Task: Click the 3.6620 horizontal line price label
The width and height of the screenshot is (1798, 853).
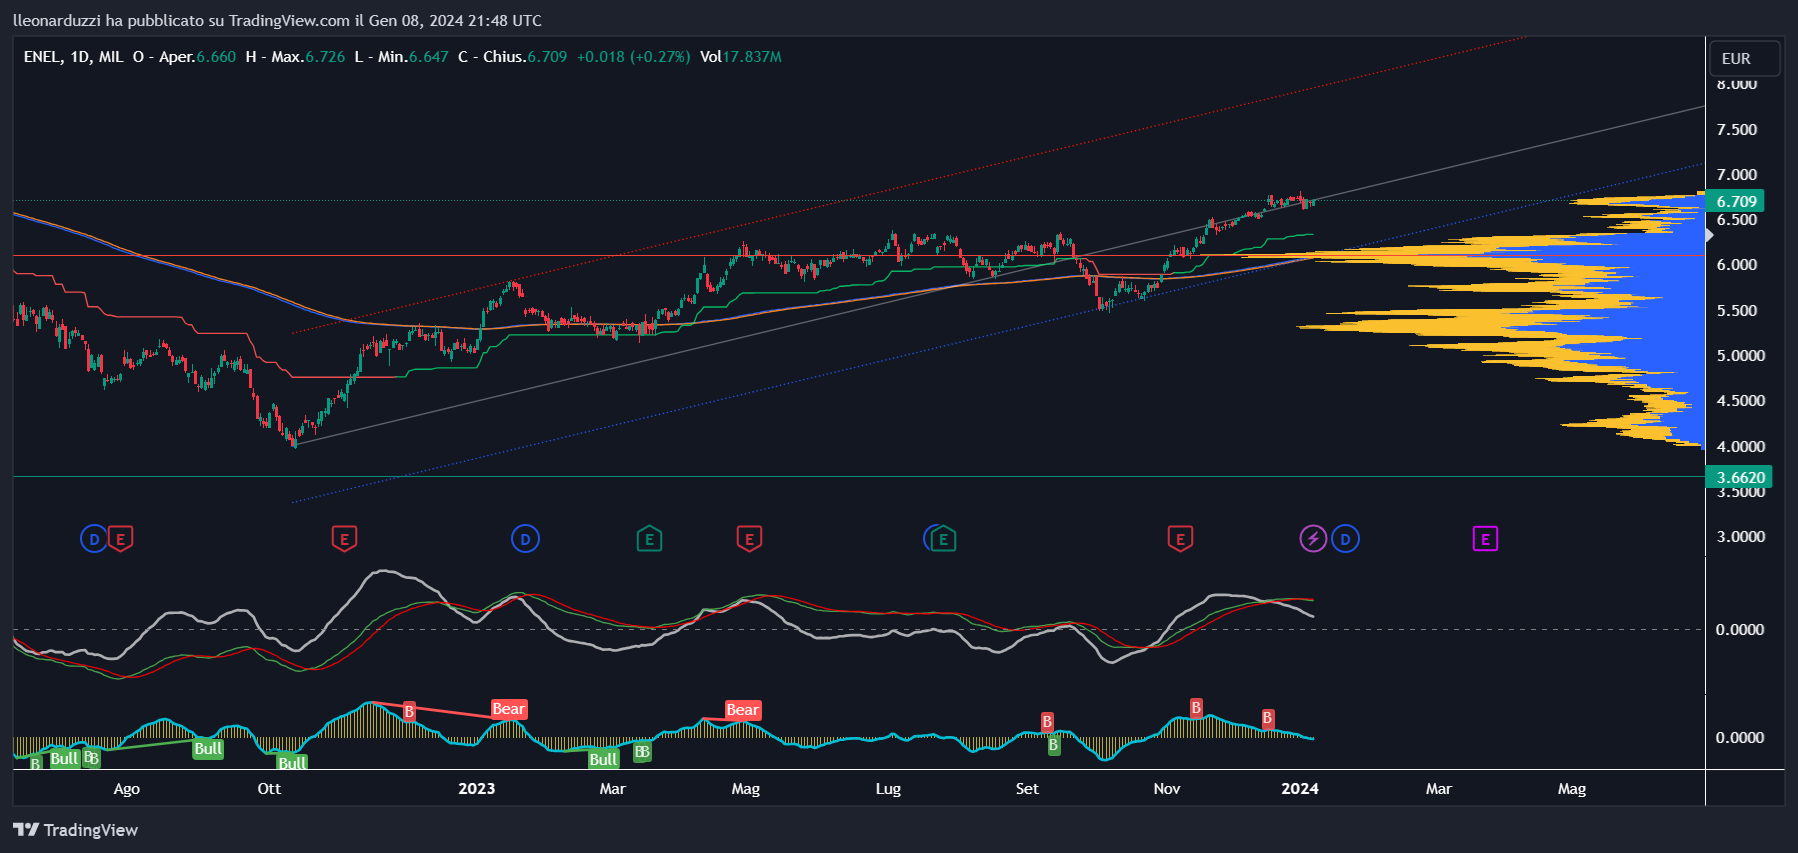Action: point(1740,477)
